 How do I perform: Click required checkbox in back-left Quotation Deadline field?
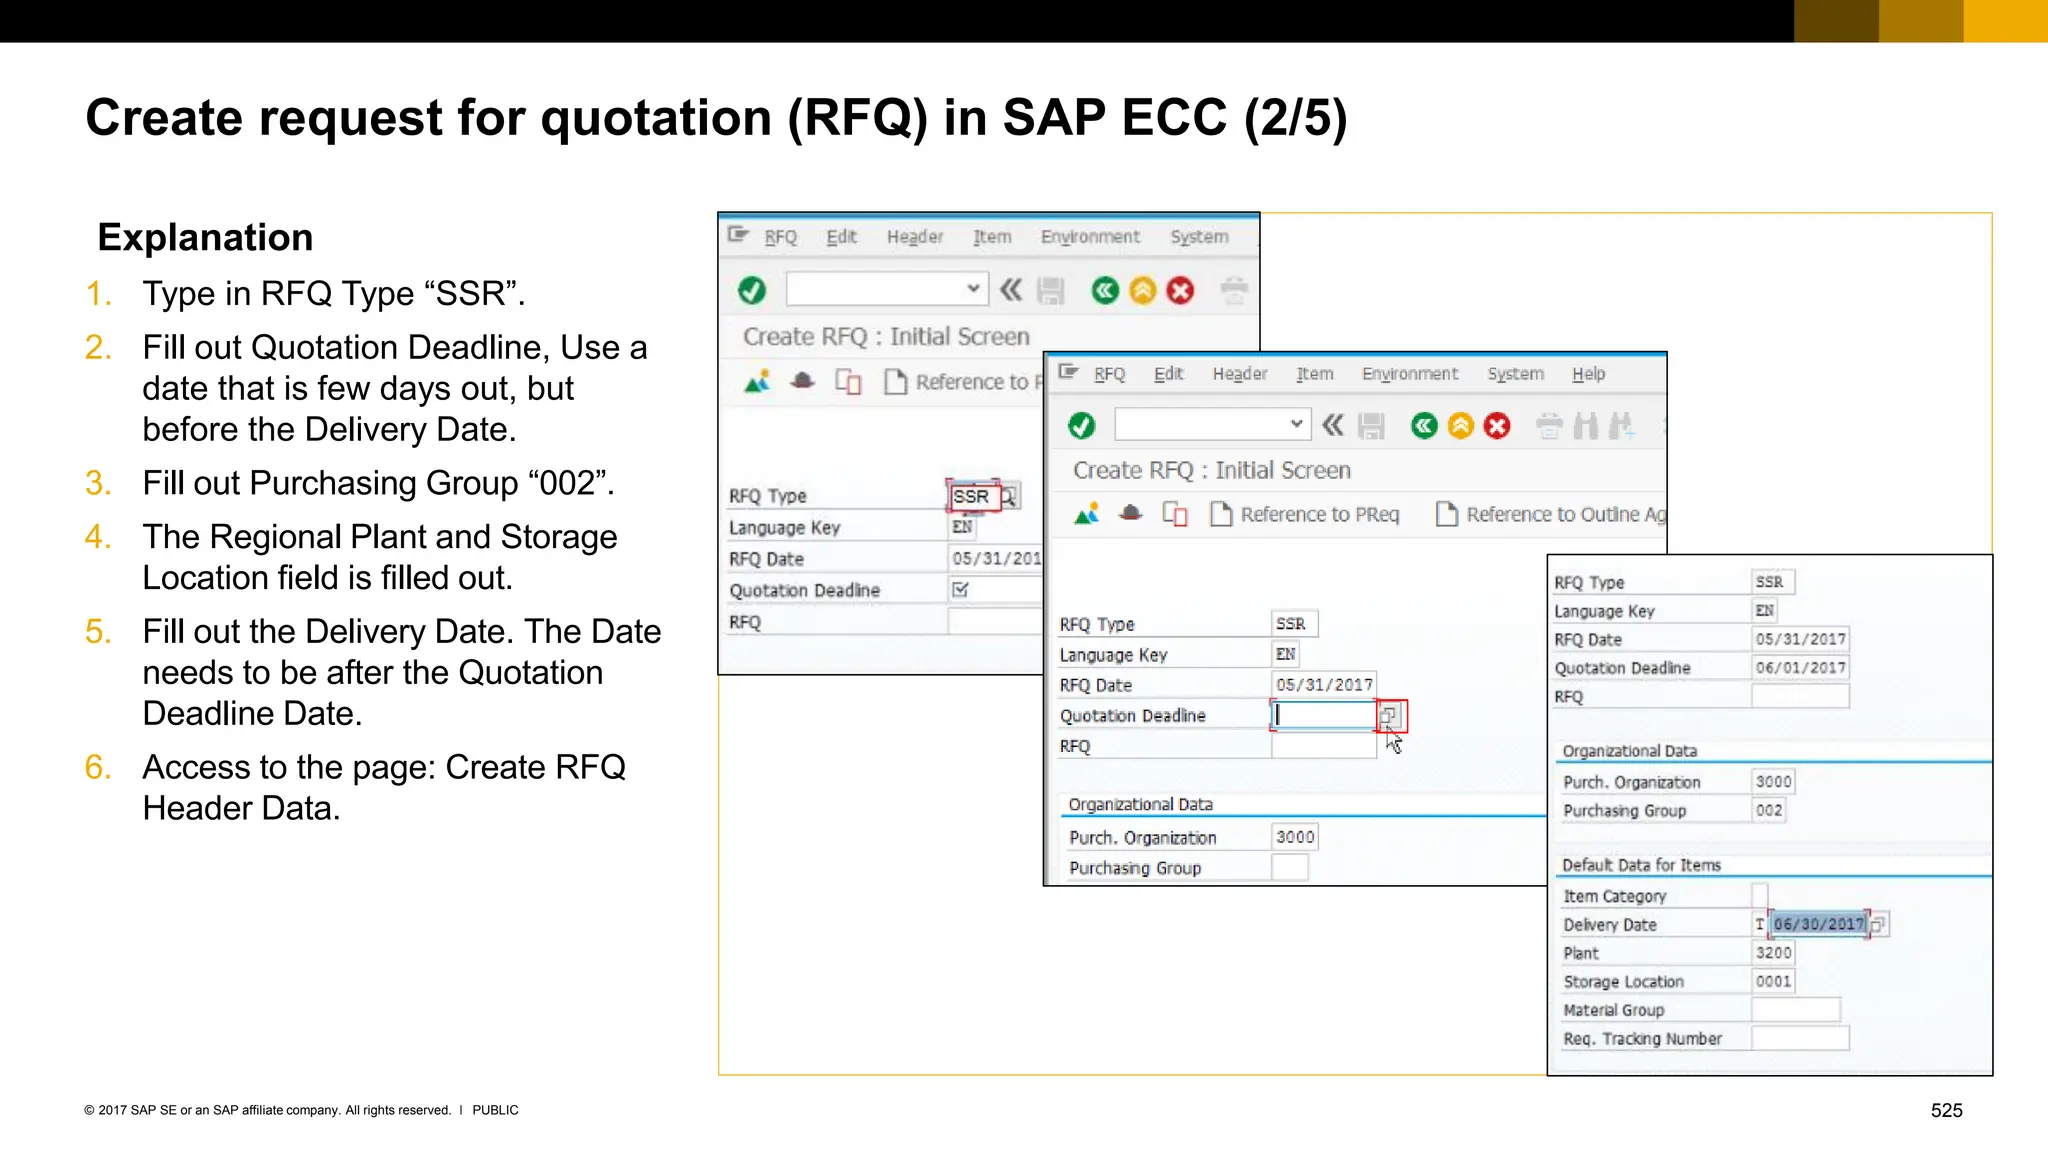click(x=960, y=590)
